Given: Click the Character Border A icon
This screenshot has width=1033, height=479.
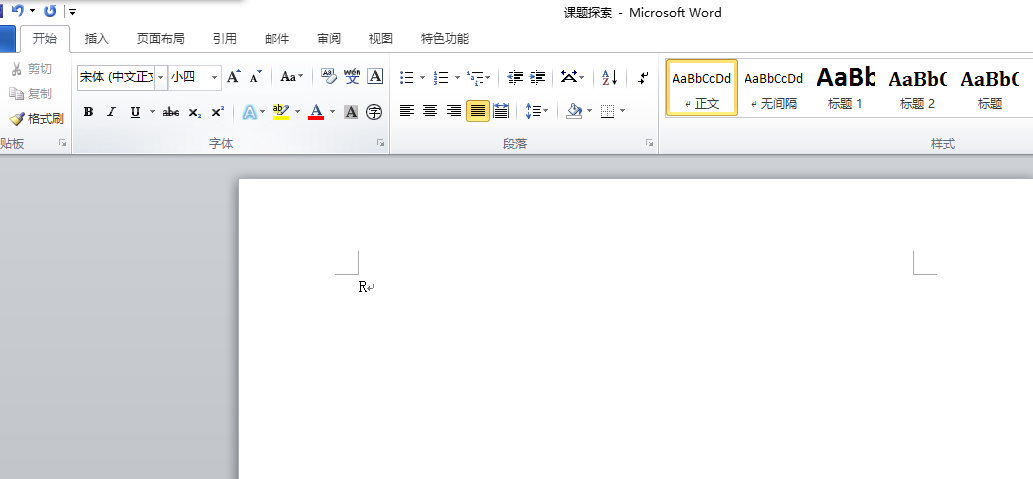Looking at the screenshot, I should coord(375,76).
